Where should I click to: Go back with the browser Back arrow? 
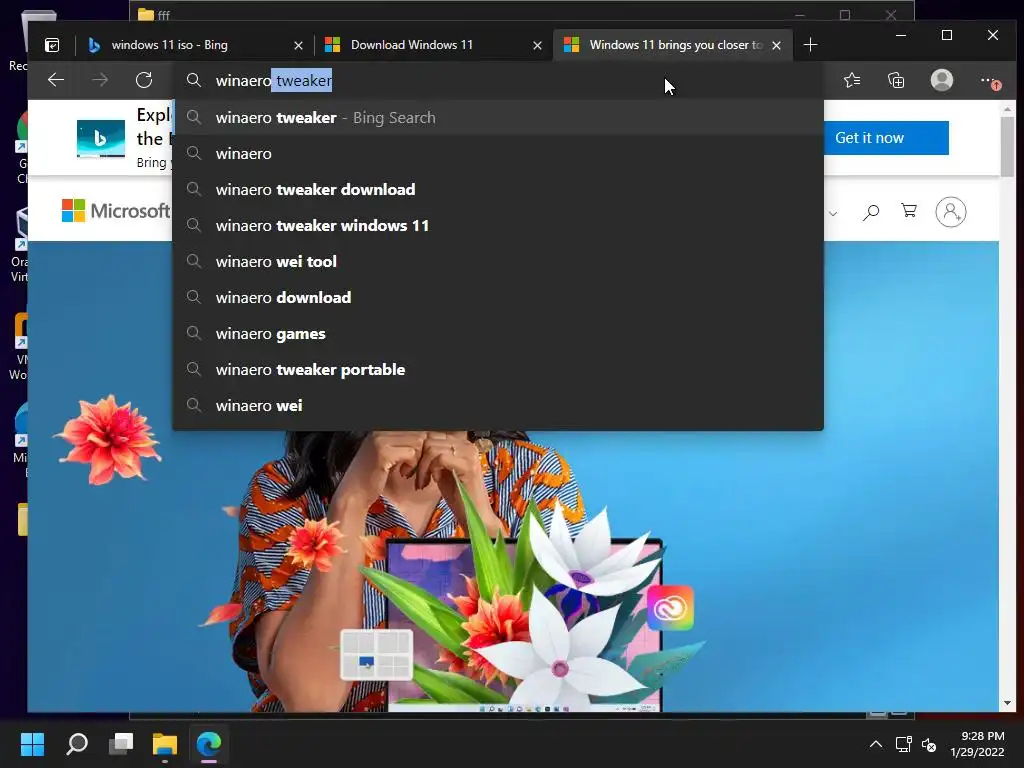tap(56, 80)
